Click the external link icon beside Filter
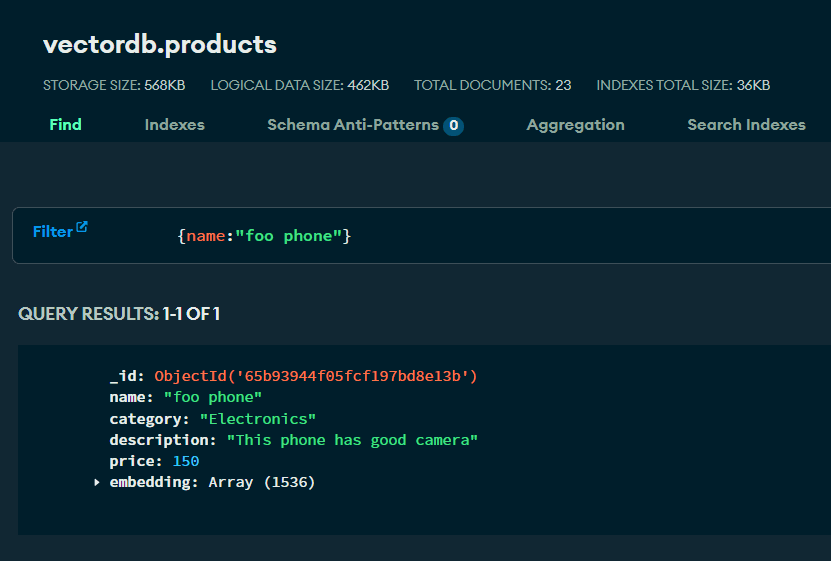This screenshot has height=561, width=831. [x=82, y=227]
